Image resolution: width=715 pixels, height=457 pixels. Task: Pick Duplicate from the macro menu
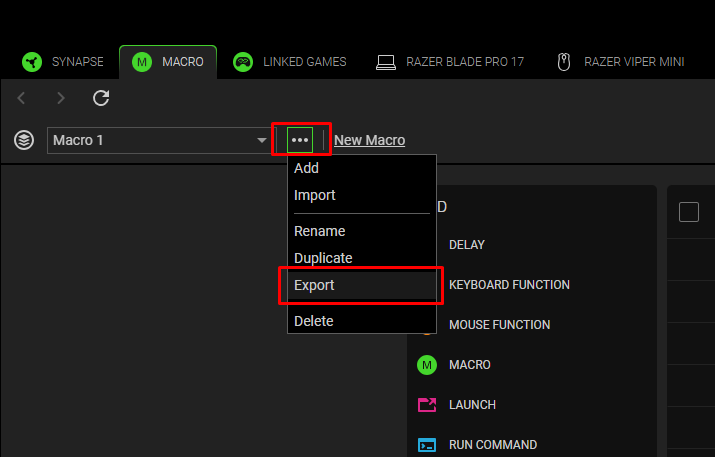pyautogui.click(x=323, y=258)
